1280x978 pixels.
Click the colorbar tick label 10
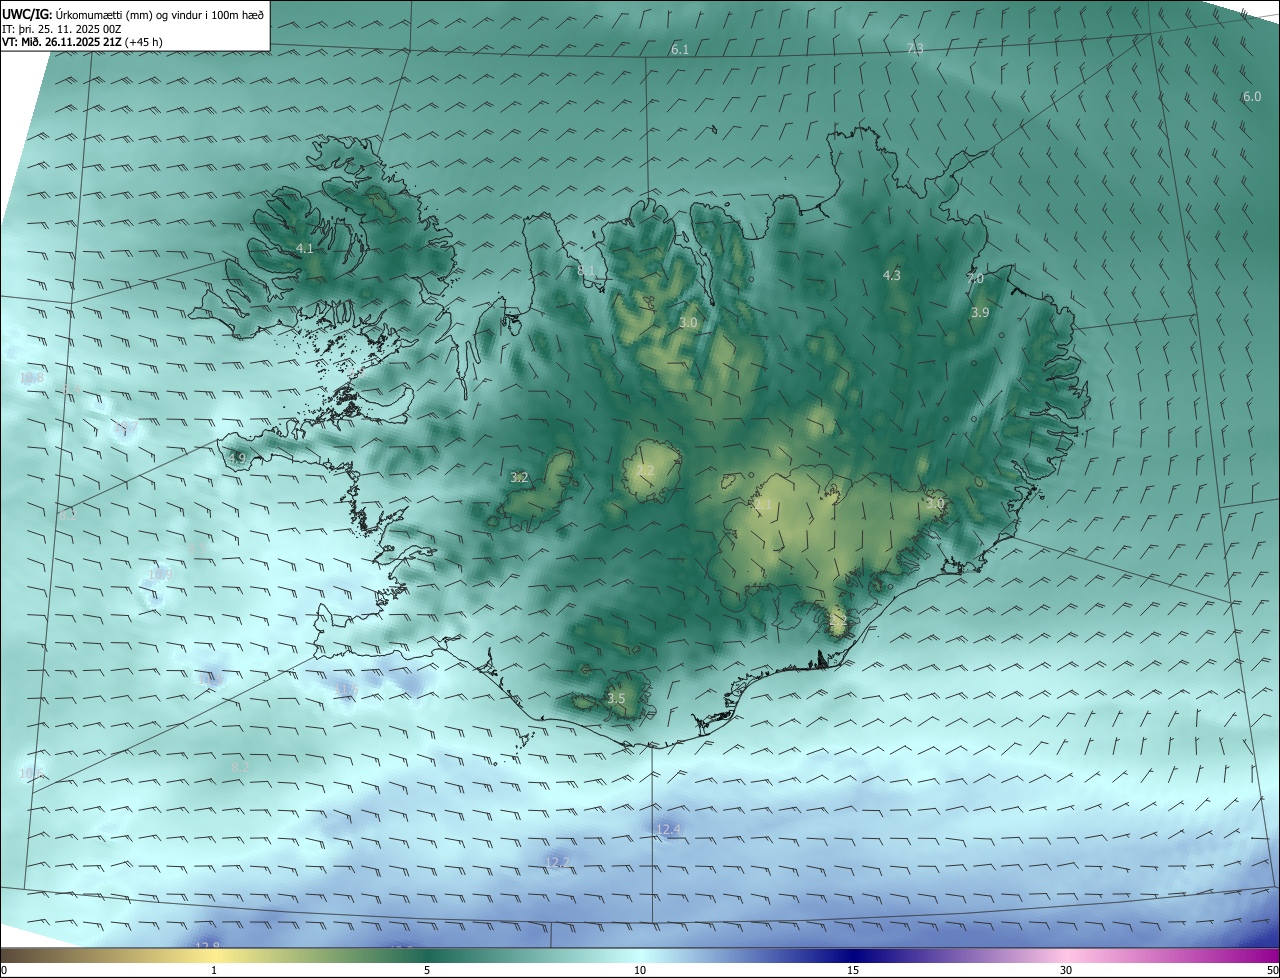[x=640, y=970]
